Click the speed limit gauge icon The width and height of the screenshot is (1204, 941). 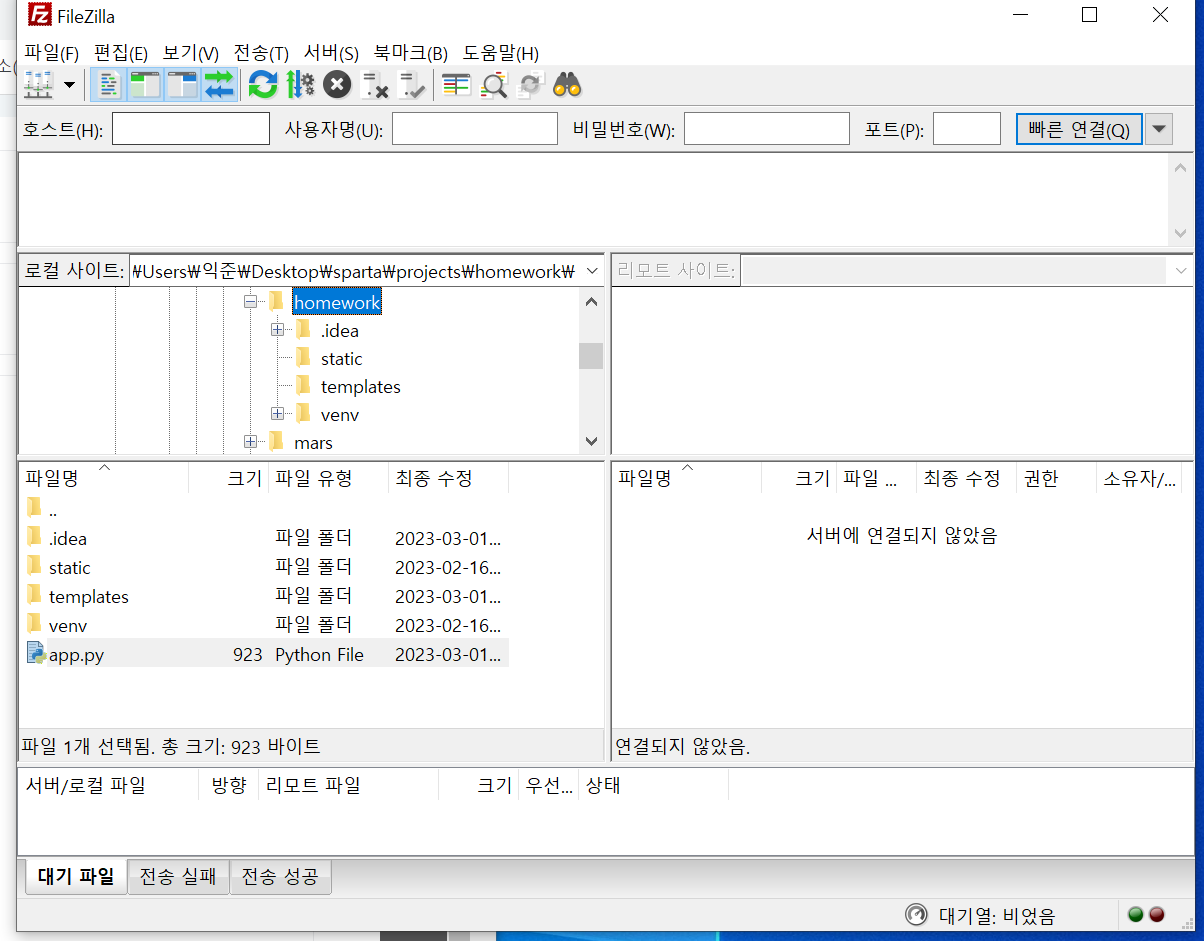916,914
